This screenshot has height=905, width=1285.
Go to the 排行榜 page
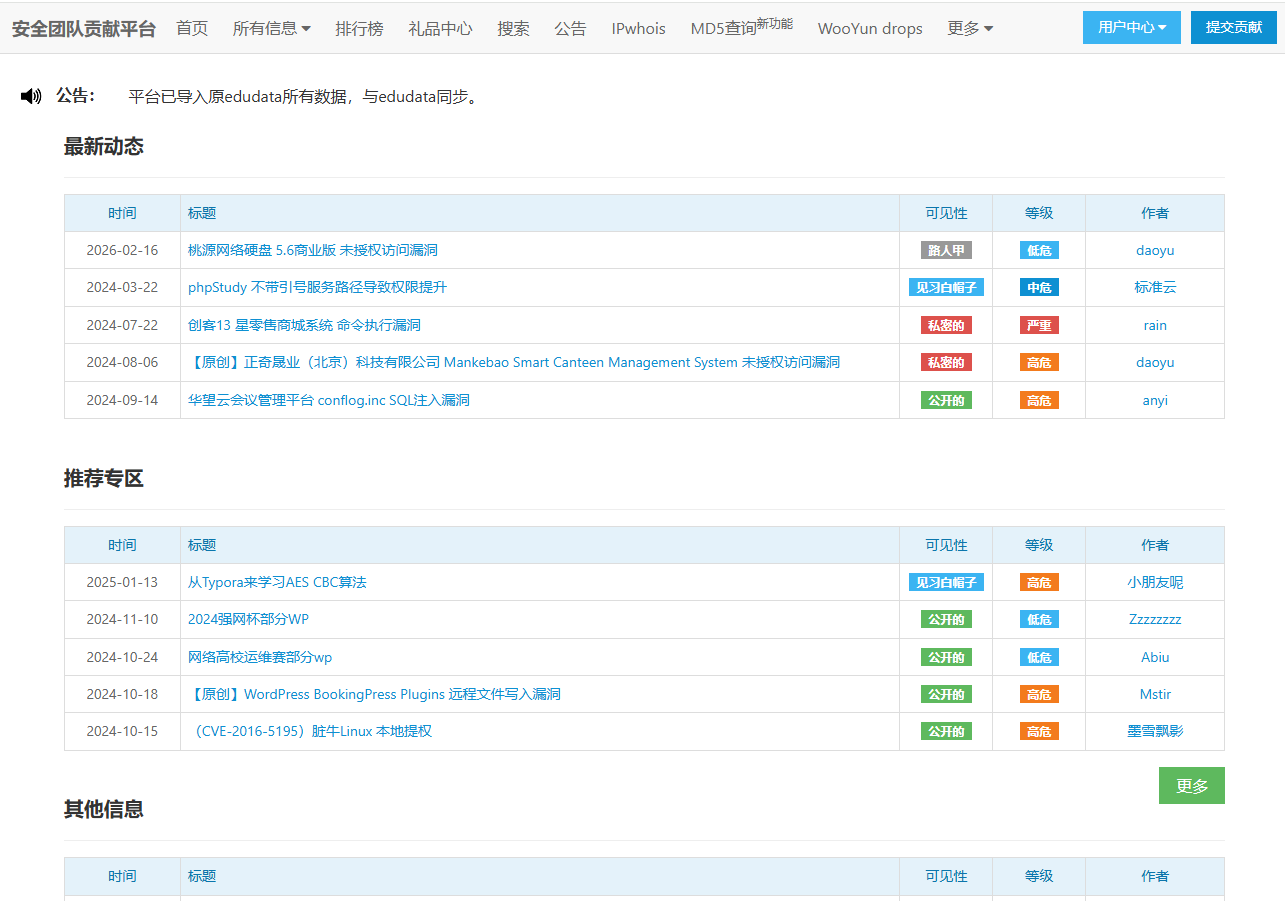[x=359, y=28]
